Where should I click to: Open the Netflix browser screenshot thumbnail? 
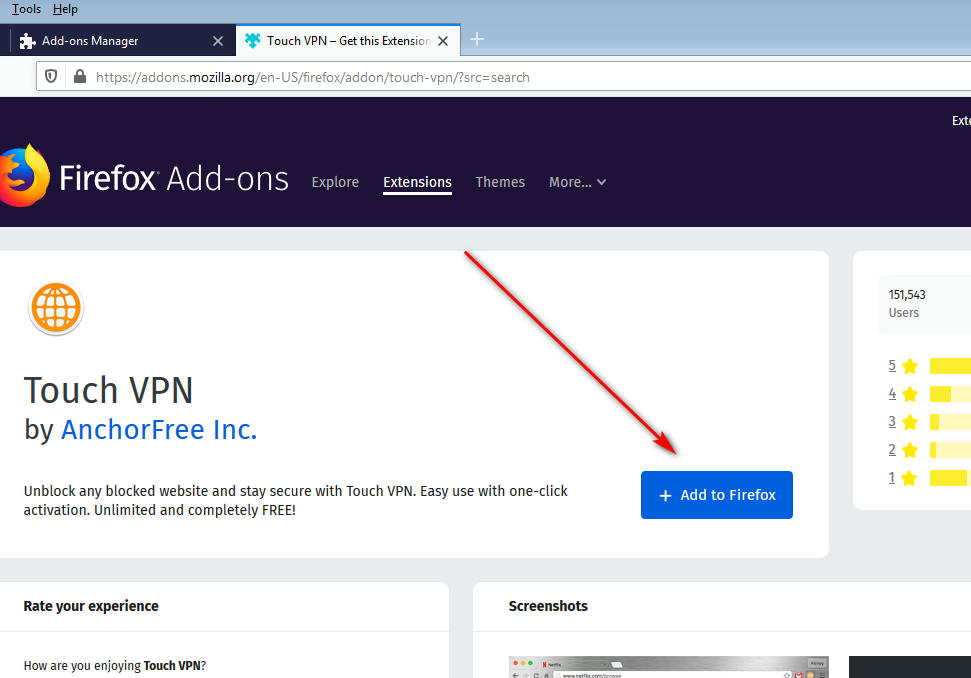coord(669,667)
